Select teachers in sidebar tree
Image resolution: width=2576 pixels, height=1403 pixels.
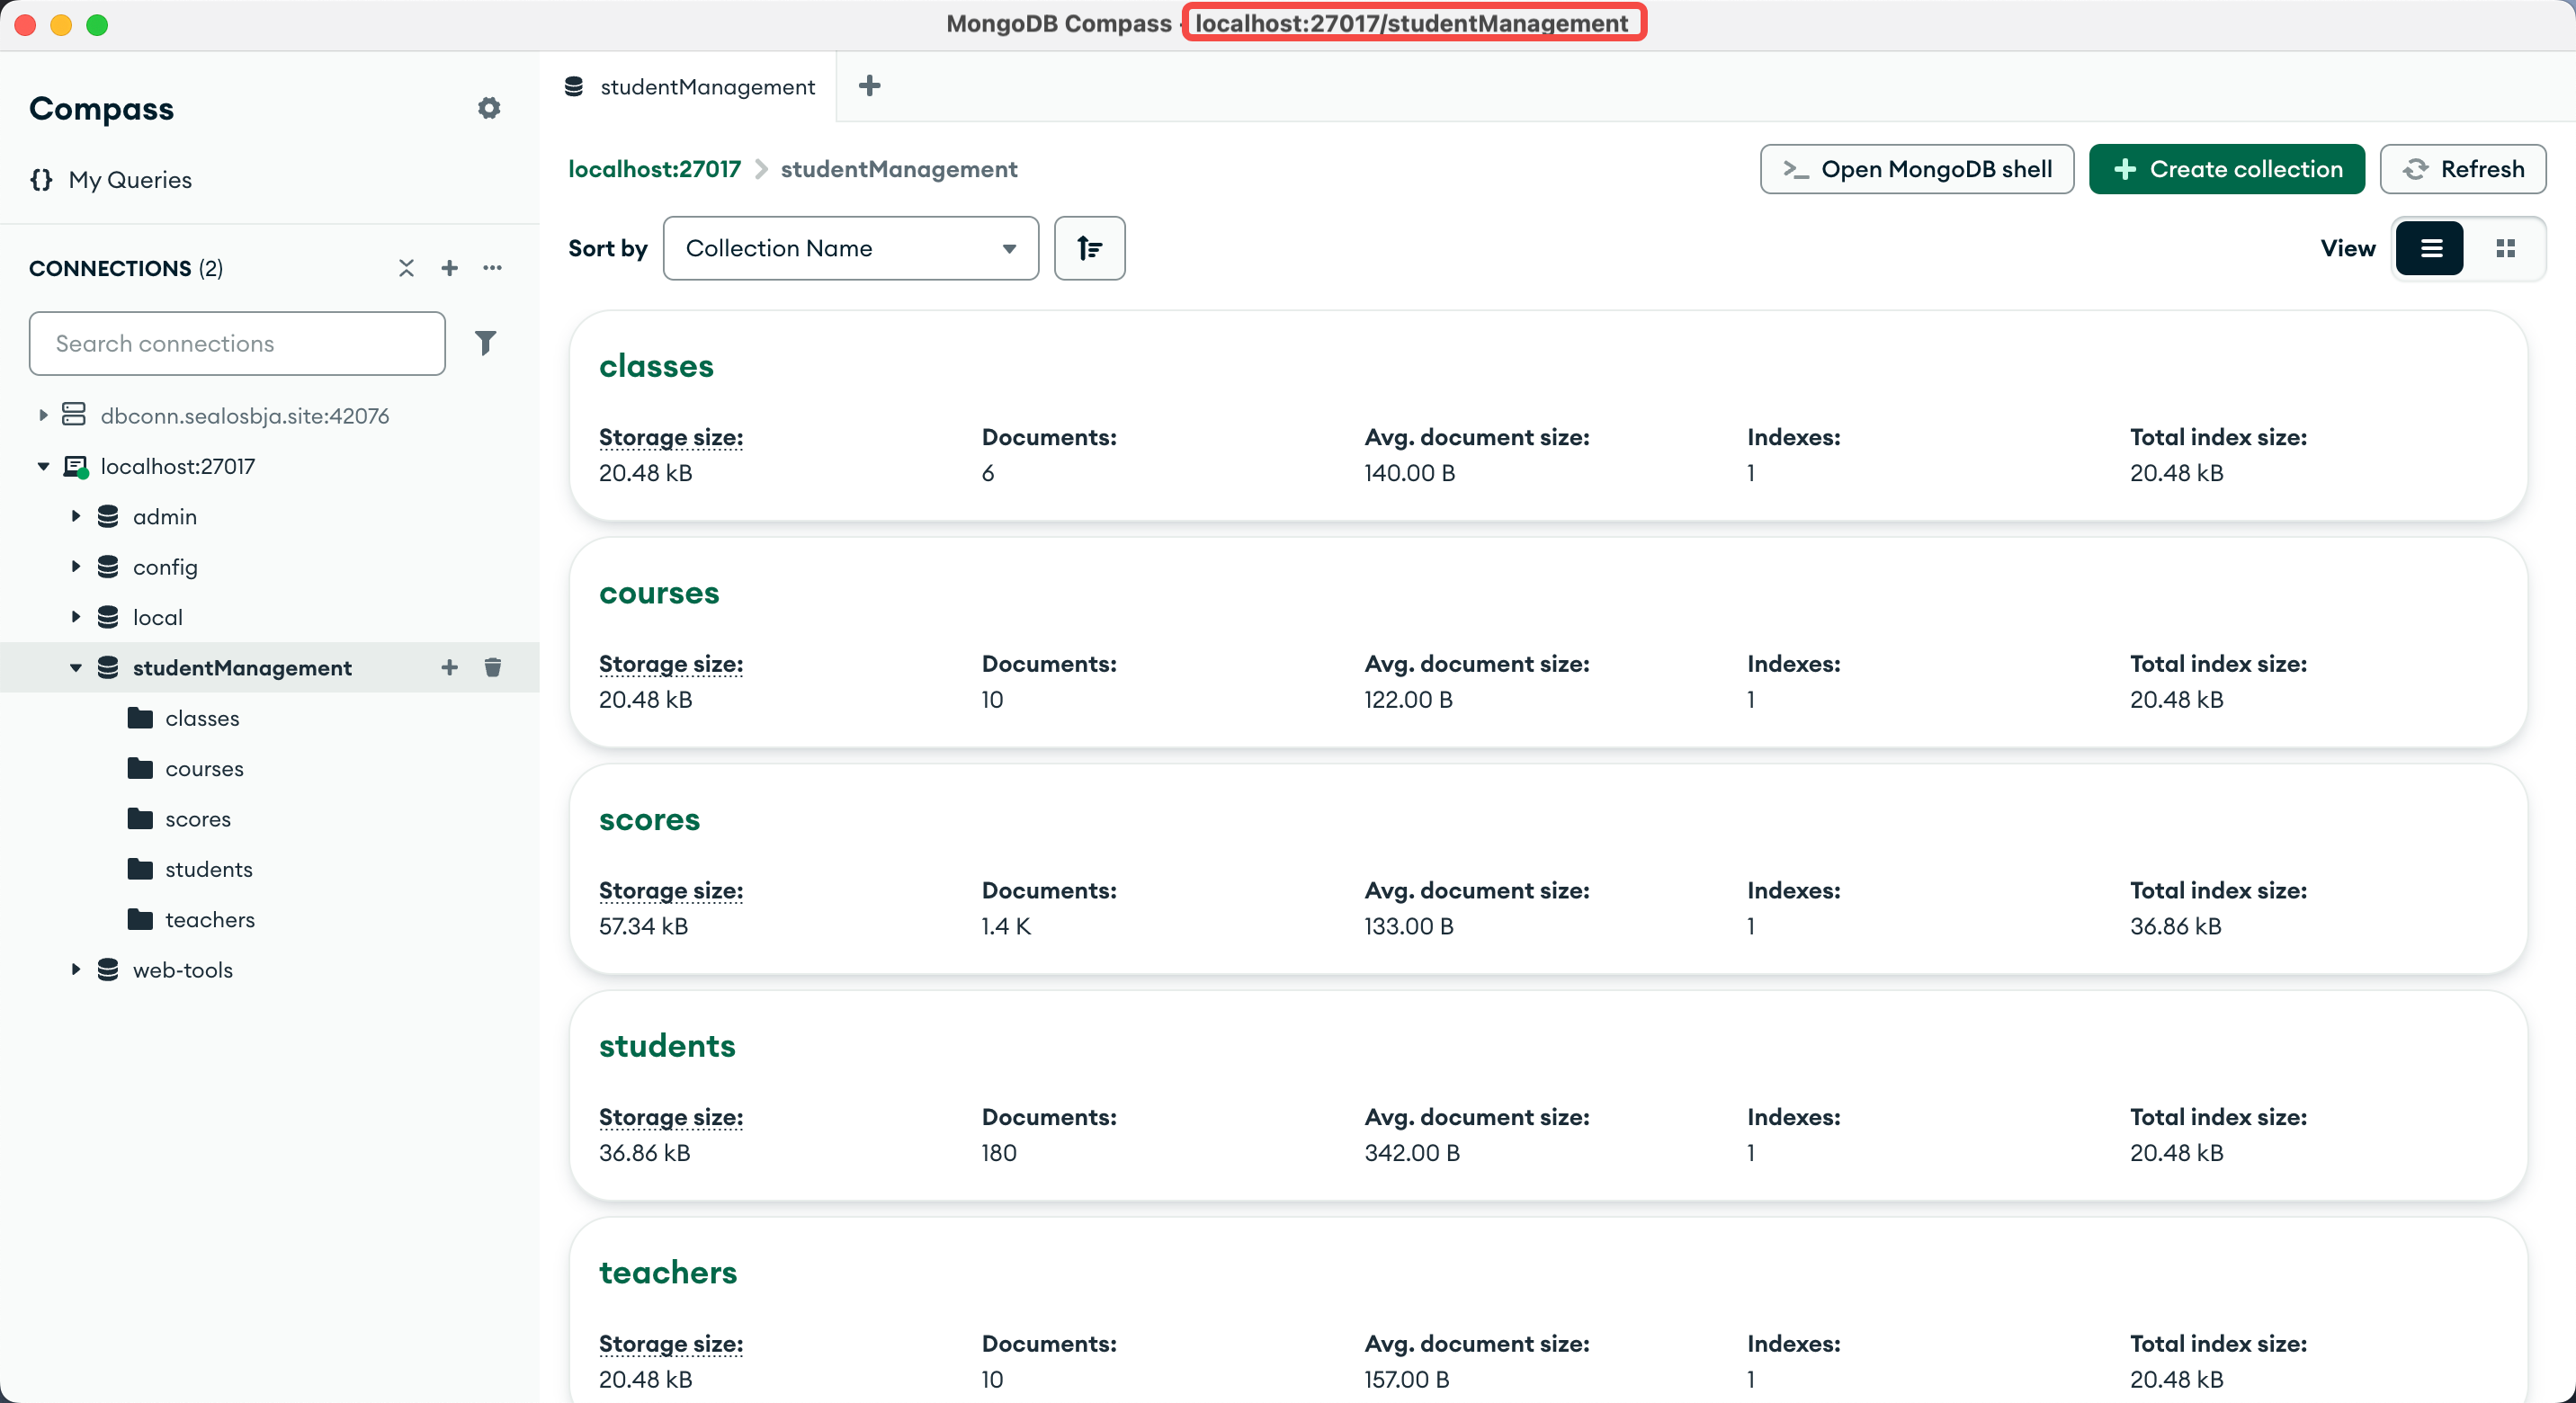pyautogui.click(x=210, y=919)
